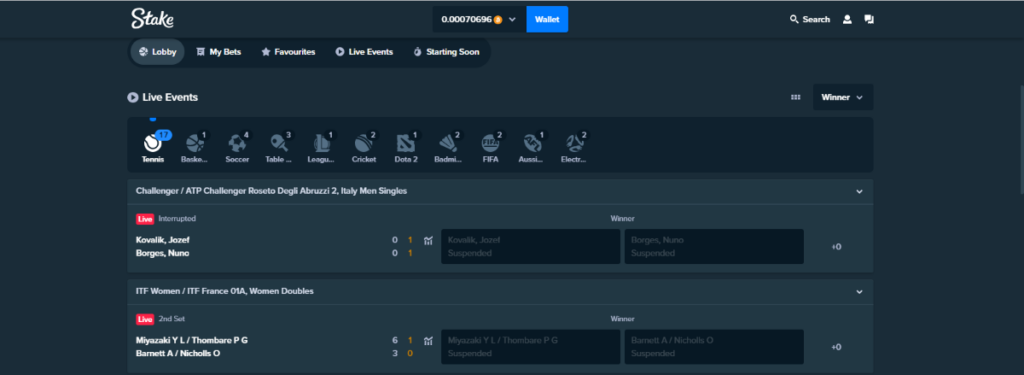Open the Barnett A / Nicholls O team name
Viewport: 1024px width, 375px height.
[x=178, y=353]
